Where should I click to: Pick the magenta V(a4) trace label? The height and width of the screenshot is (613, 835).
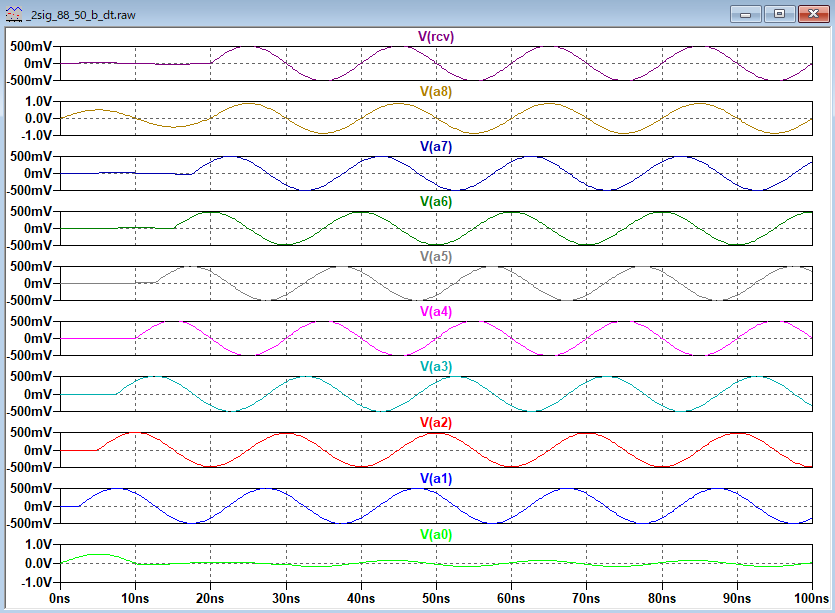436,312
